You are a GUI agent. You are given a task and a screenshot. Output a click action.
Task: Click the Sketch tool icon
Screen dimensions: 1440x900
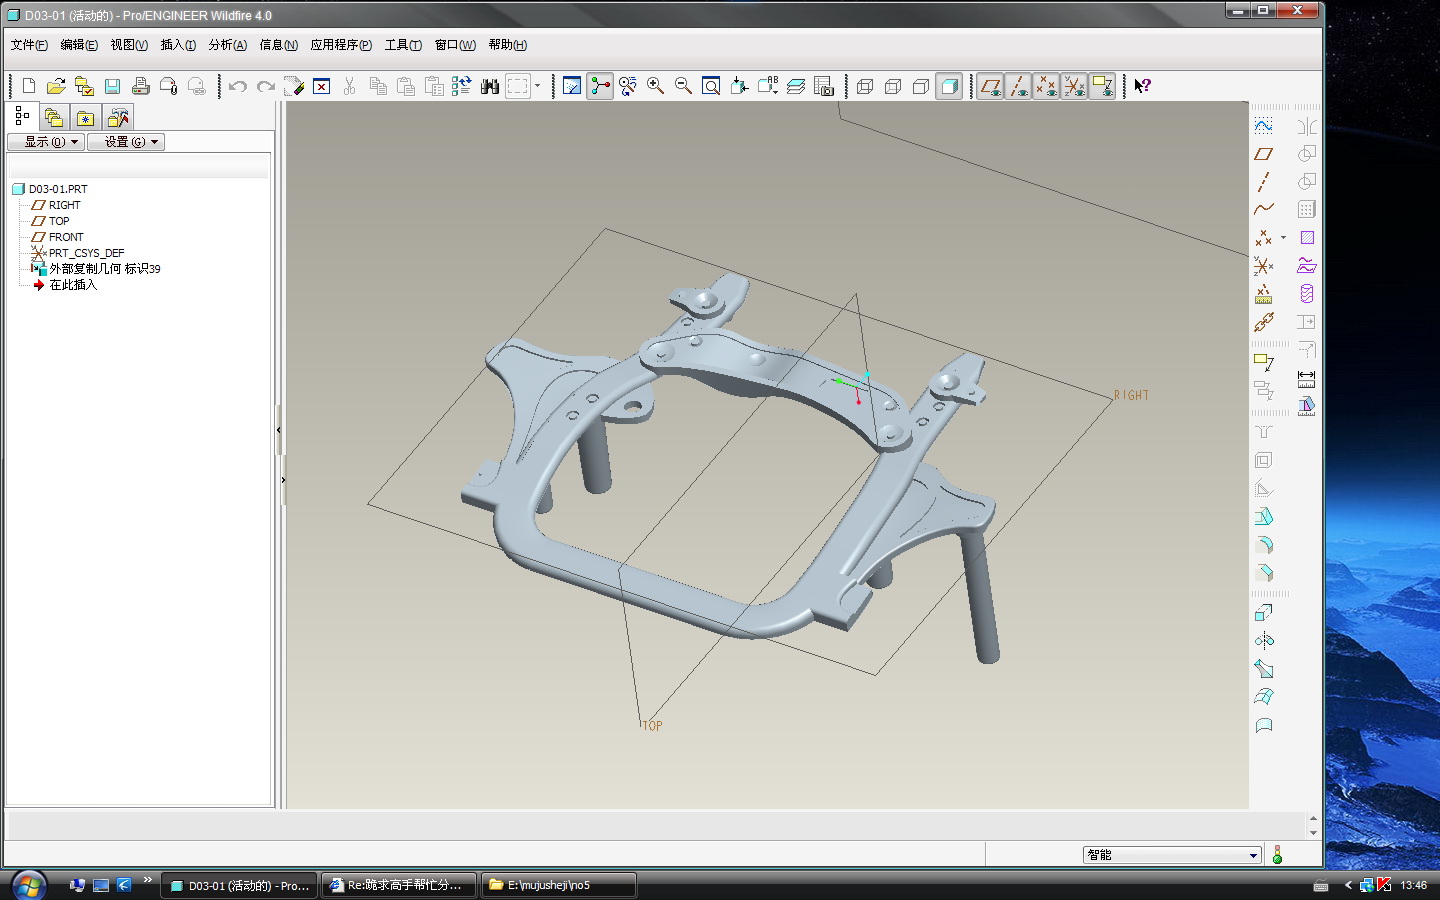[1264, 126]
